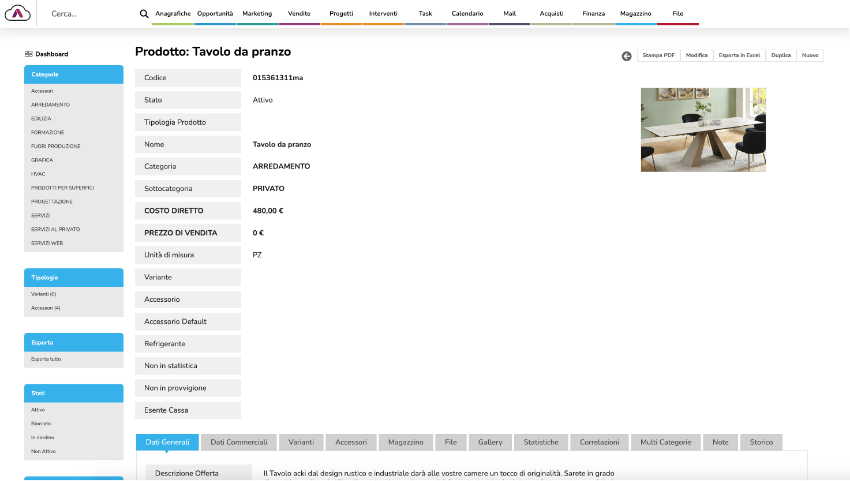Click the back arrow icon

click(626, 56)
